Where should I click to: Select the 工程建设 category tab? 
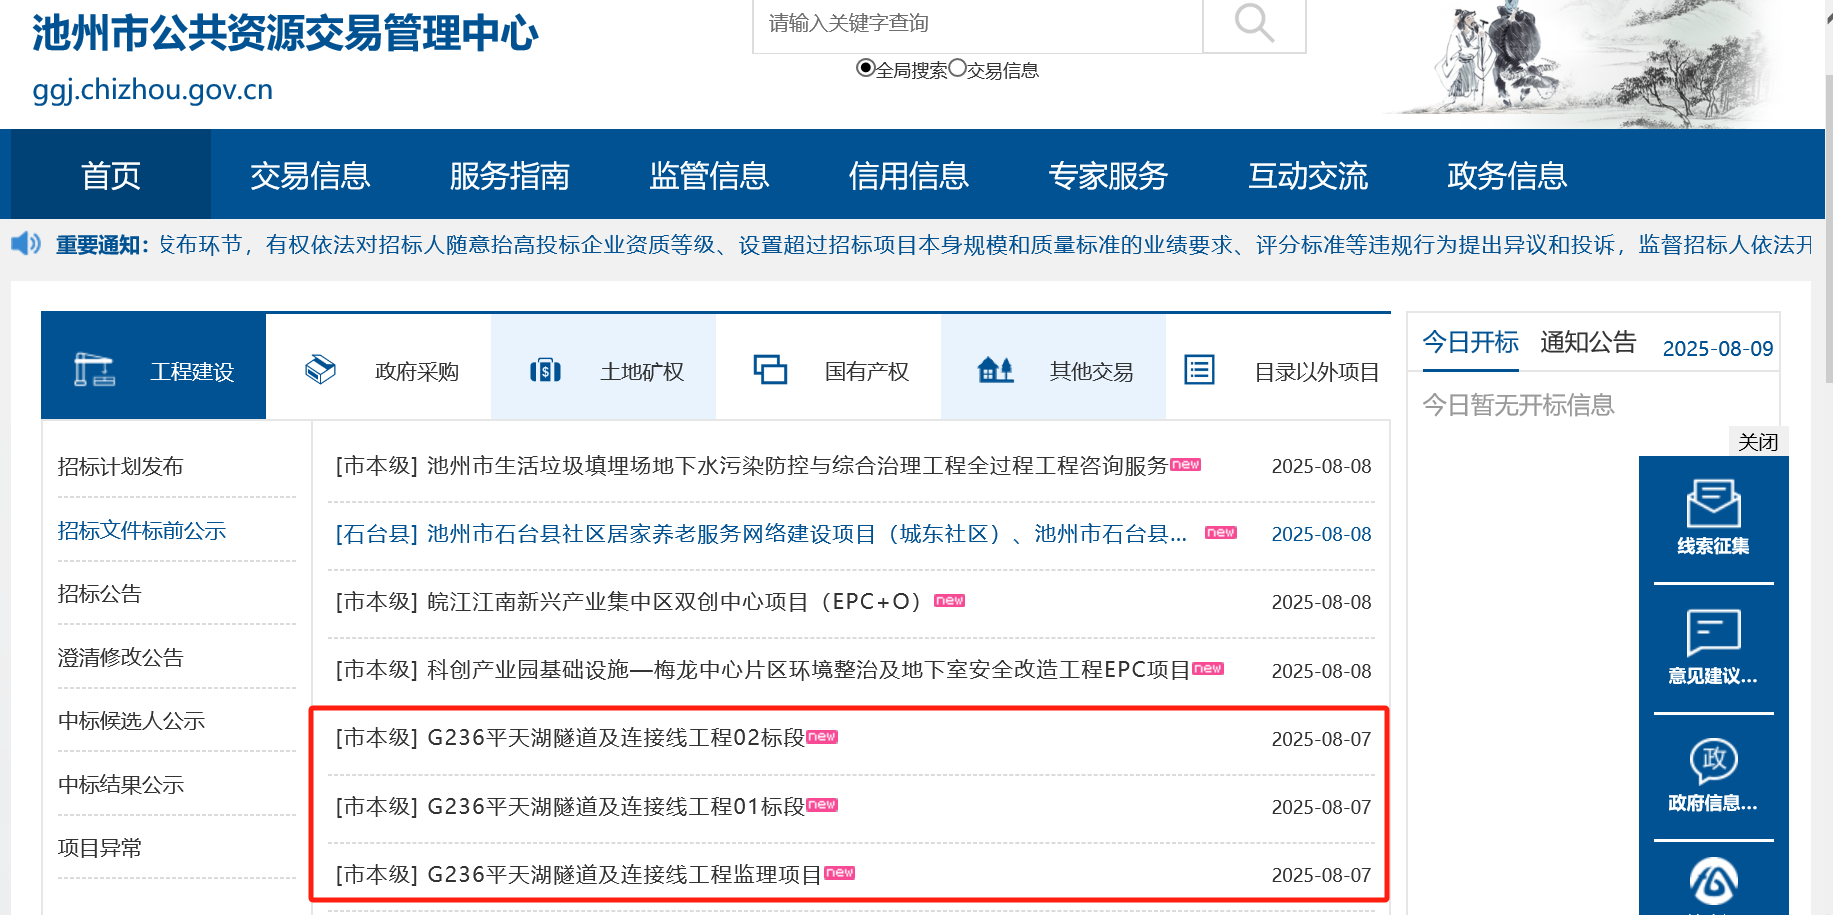(153, 366)
